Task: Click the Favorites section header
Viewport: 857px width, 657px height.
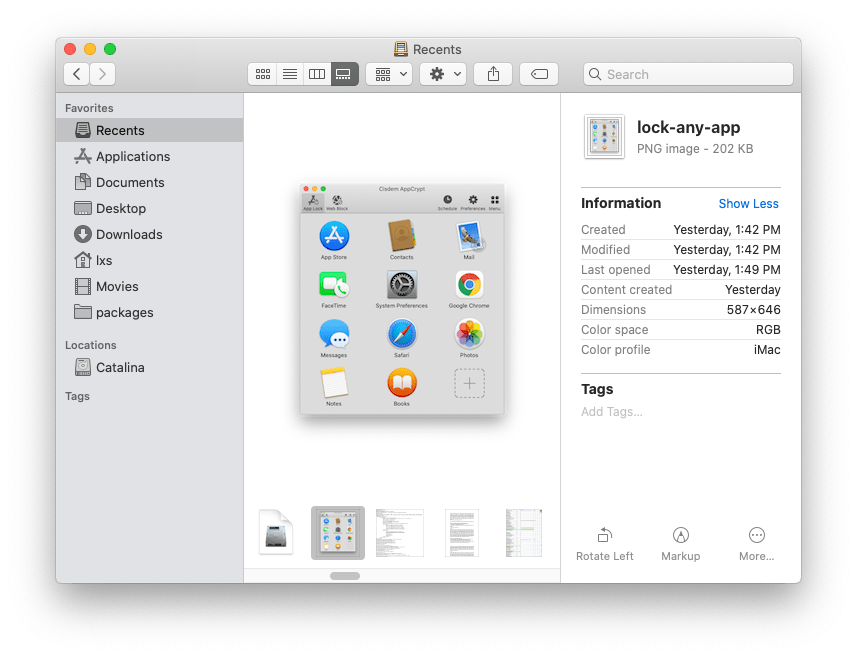Action: click(89, 108)
